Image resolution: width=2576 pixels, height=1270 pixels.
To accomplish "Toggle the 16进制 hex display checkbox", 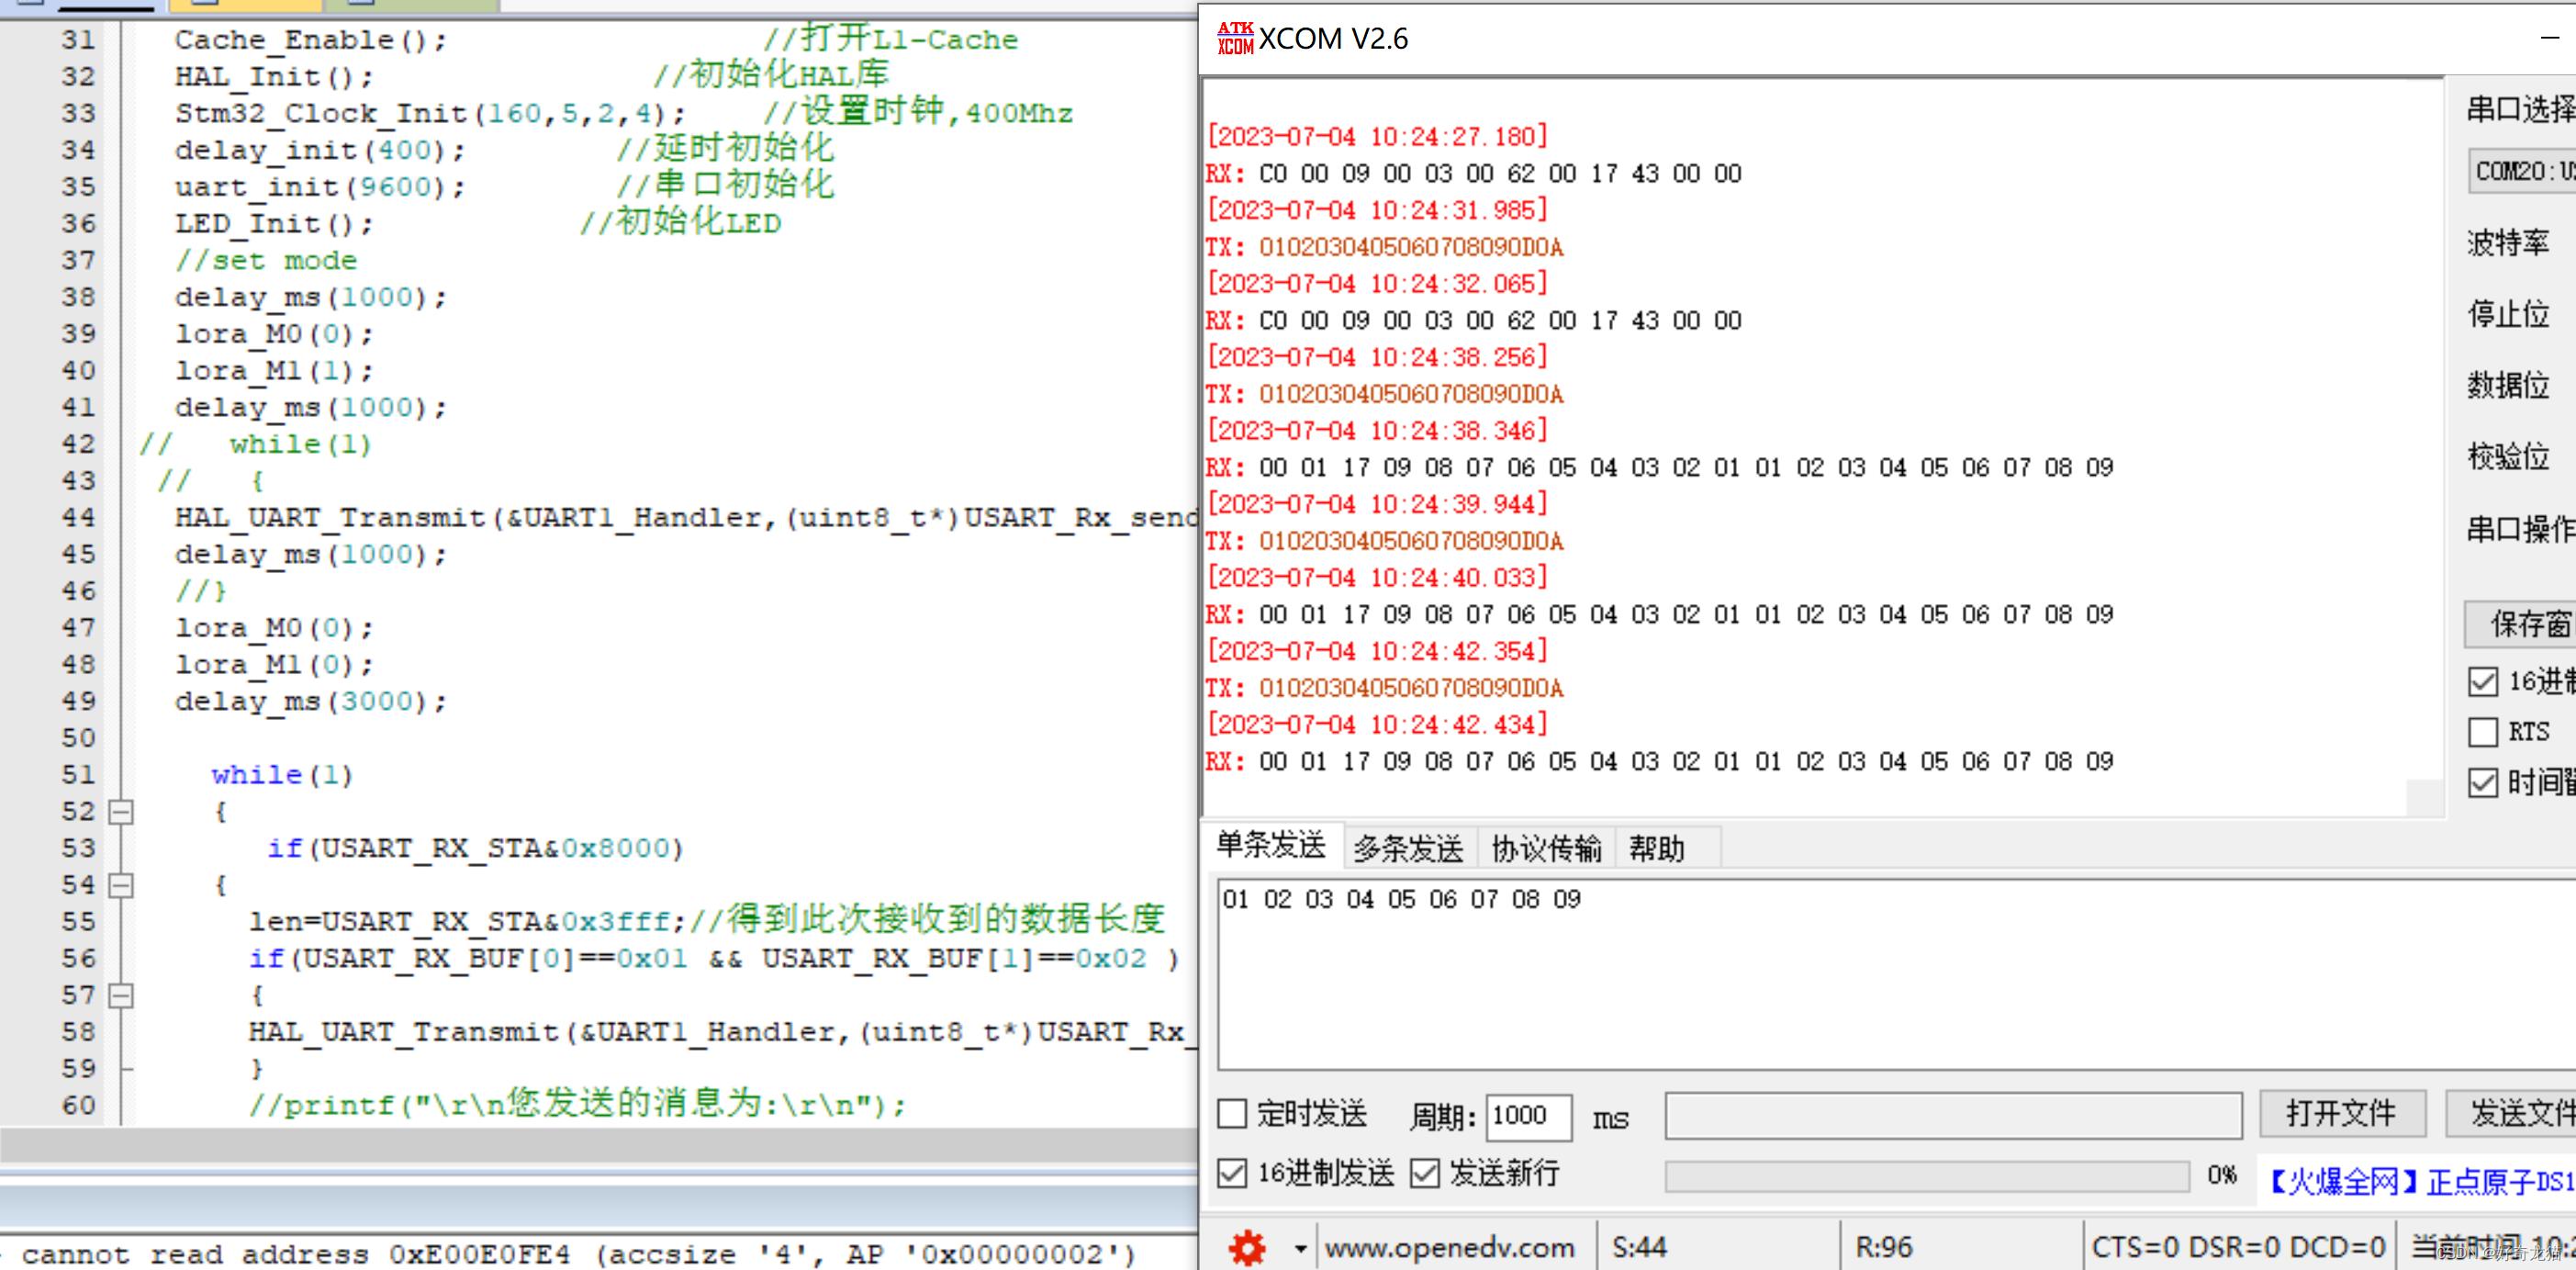I will coord(2483,682).
